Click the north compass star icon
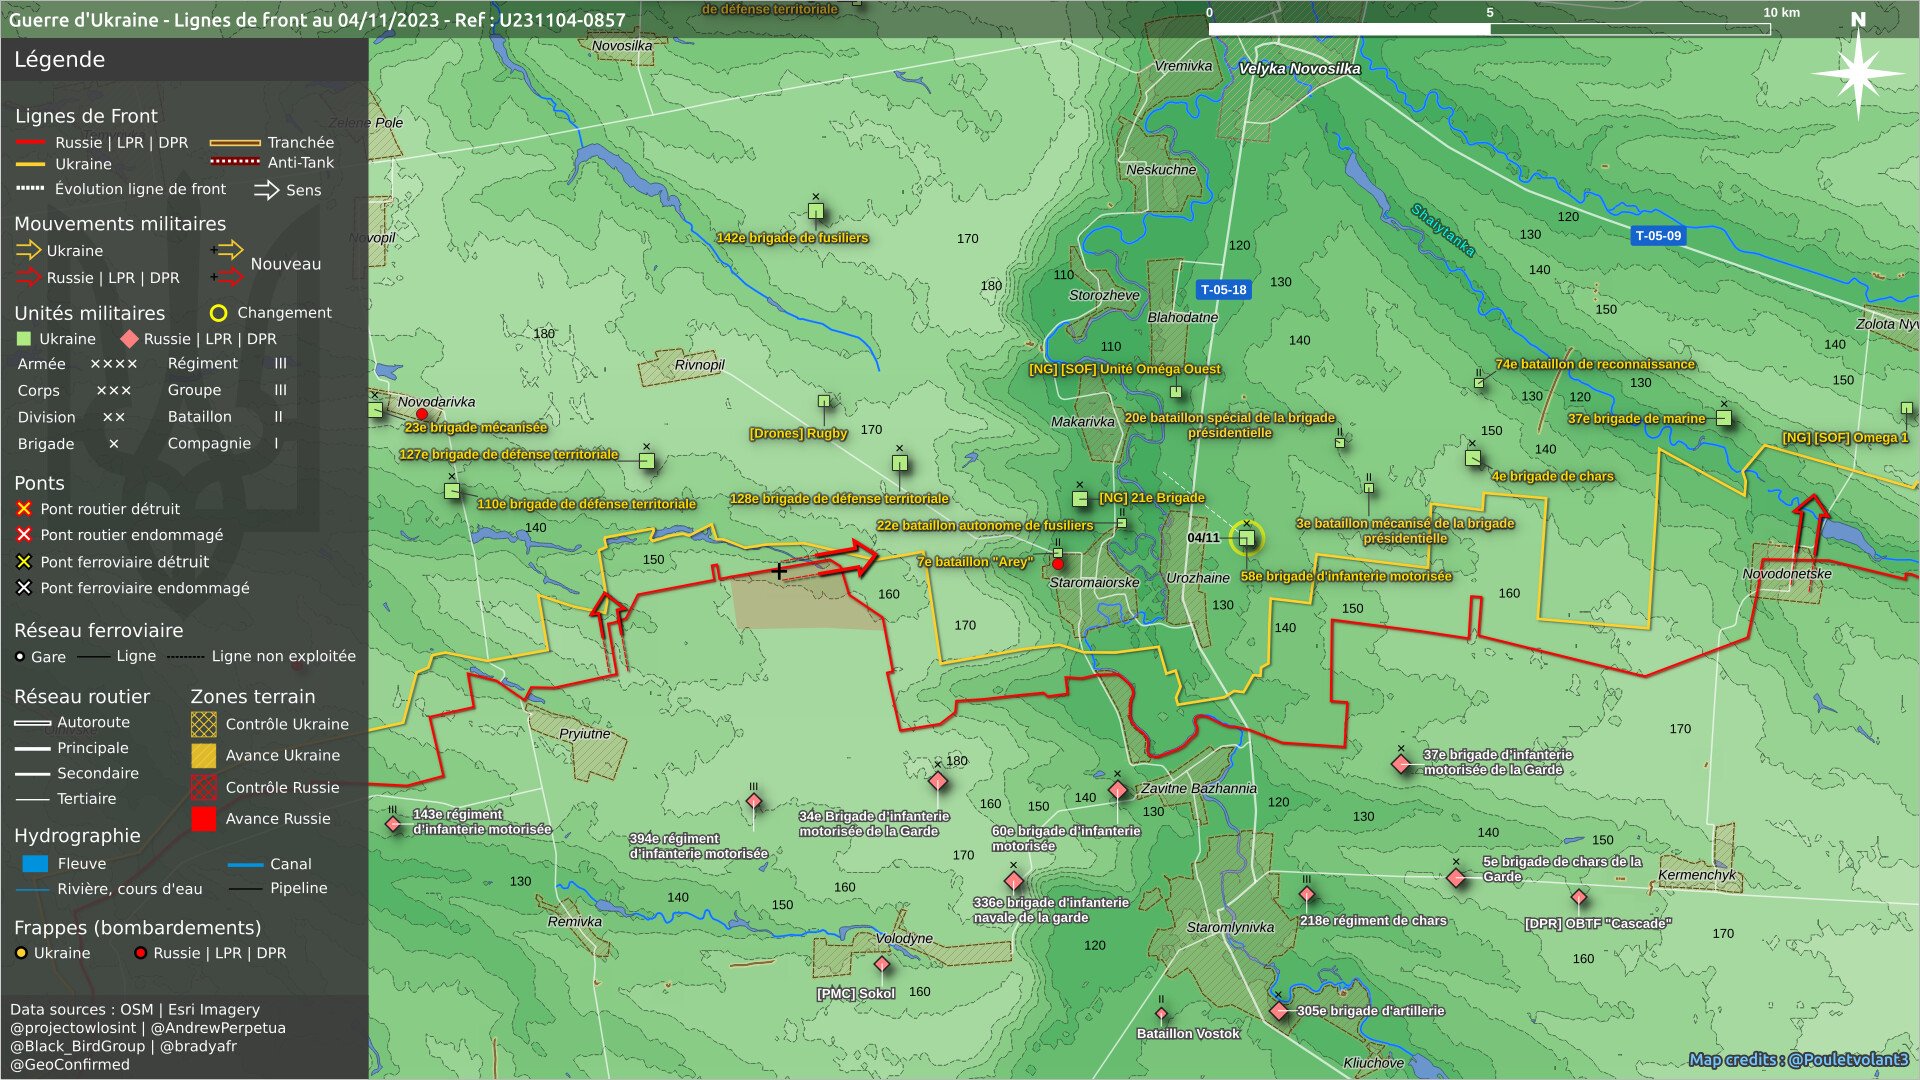This screenshot has height=1080, width=1920. pos(1858,74)
